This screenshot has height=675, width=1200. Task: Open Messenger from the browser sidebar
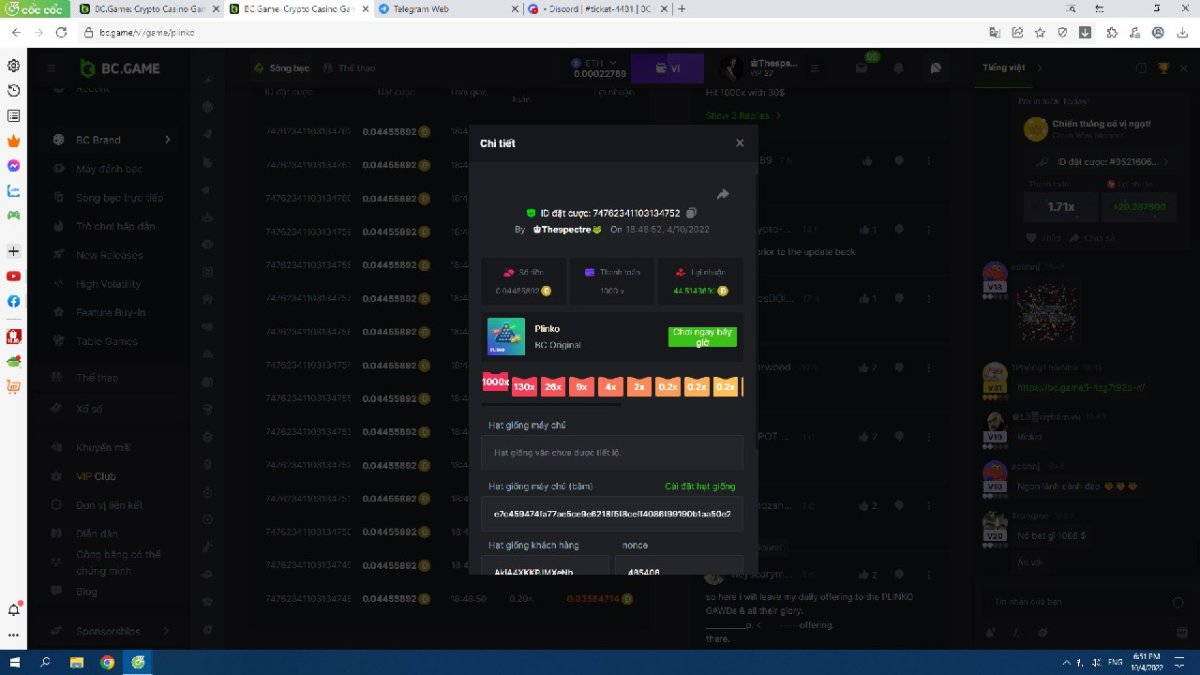coord(14,166)
